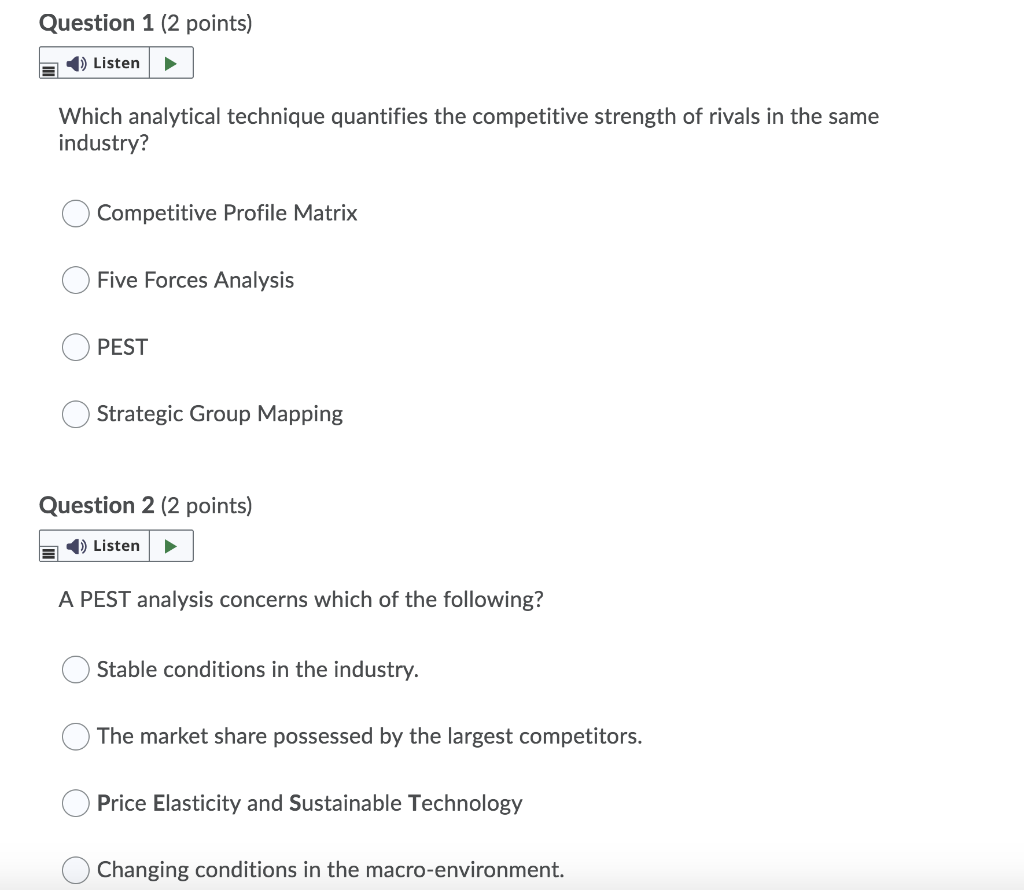Start audio playback for Question 1
The width and height of the screenshot is (1024, 890).
171,62
